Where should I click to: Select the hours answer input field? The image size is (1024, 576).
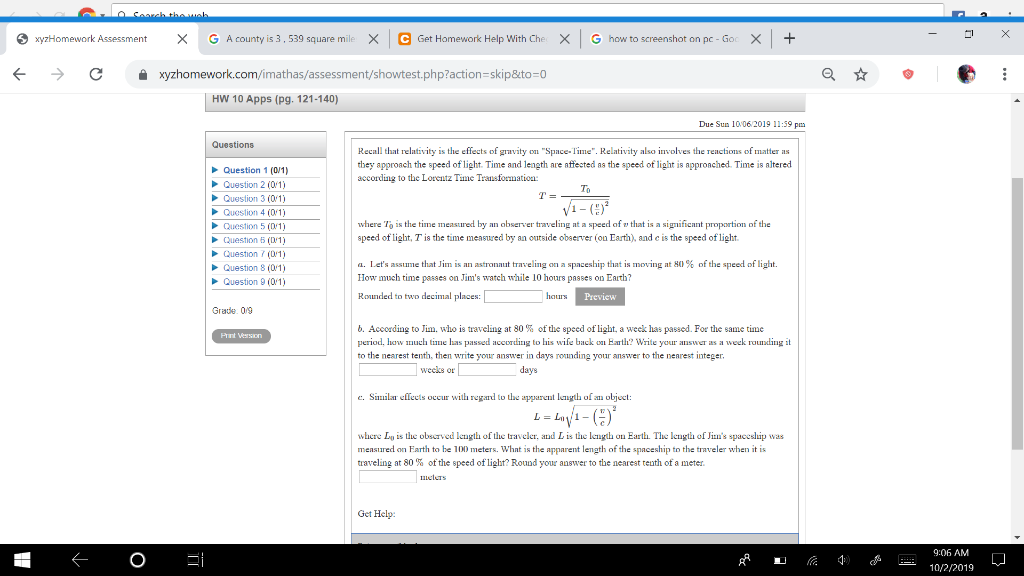[512, 296]
